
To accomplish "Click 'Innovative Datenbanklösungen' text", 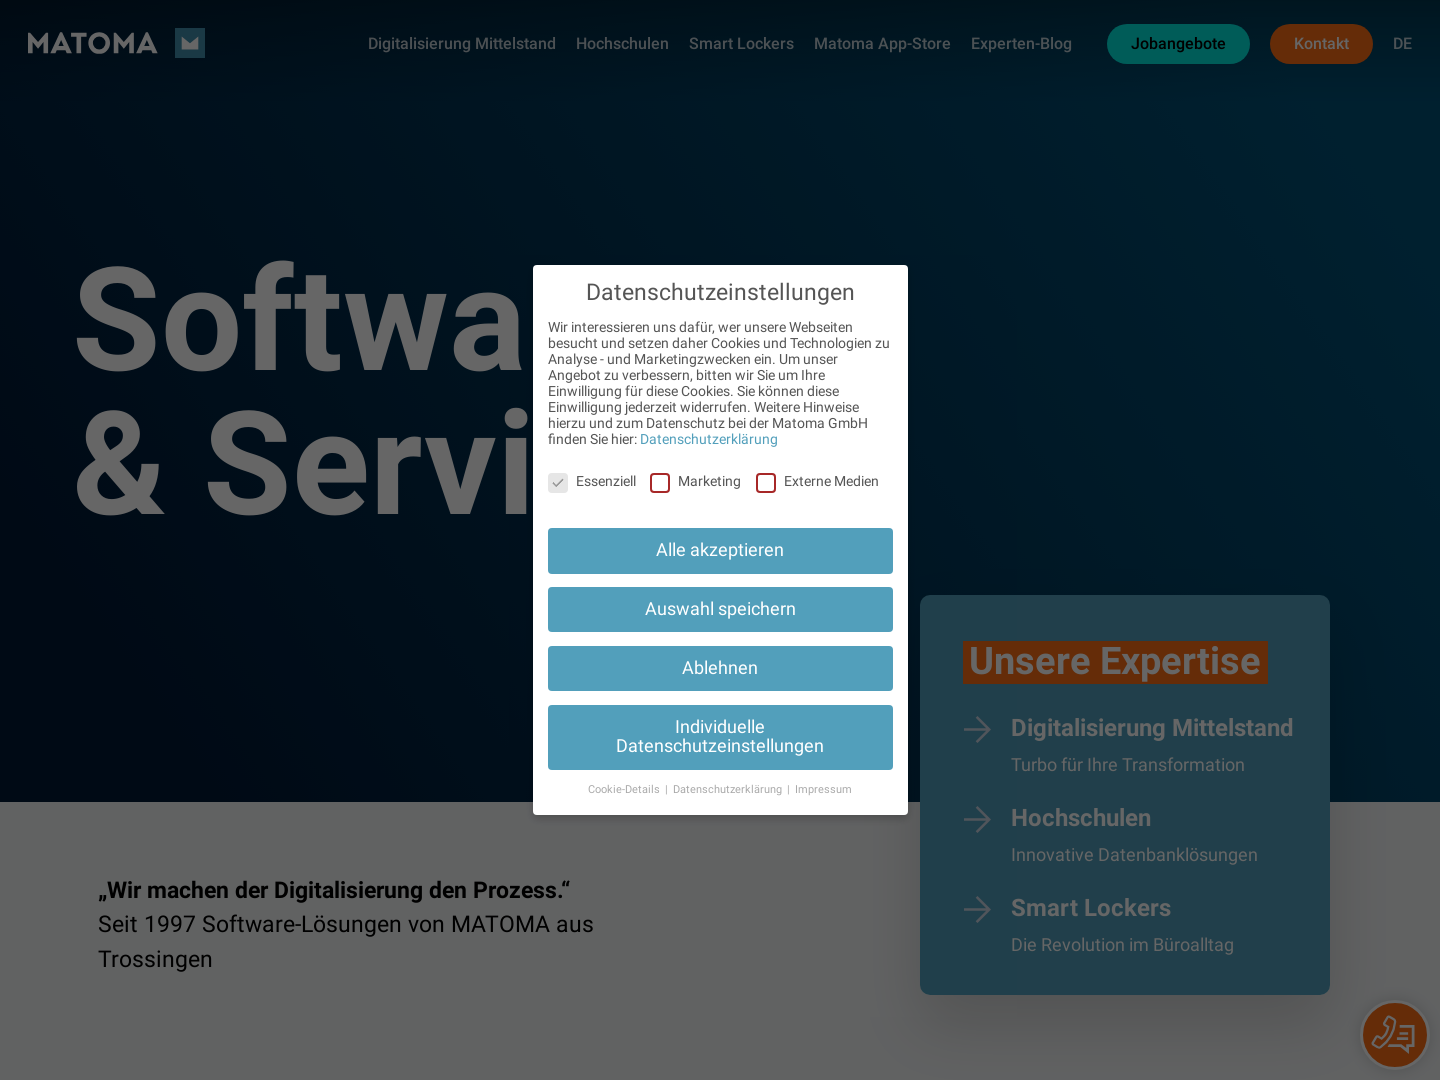I will click(x=1134, y=855).
